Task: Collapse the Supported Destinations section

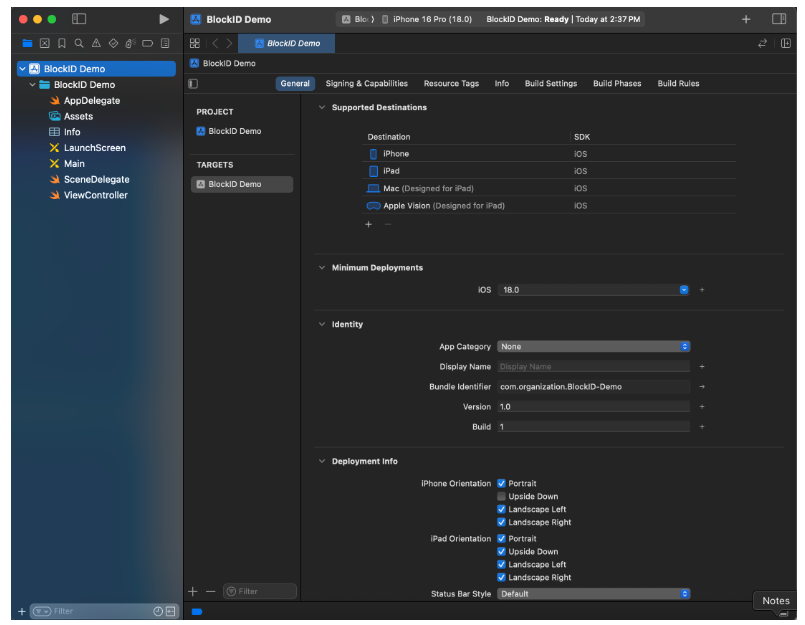Action: [322, 108]
